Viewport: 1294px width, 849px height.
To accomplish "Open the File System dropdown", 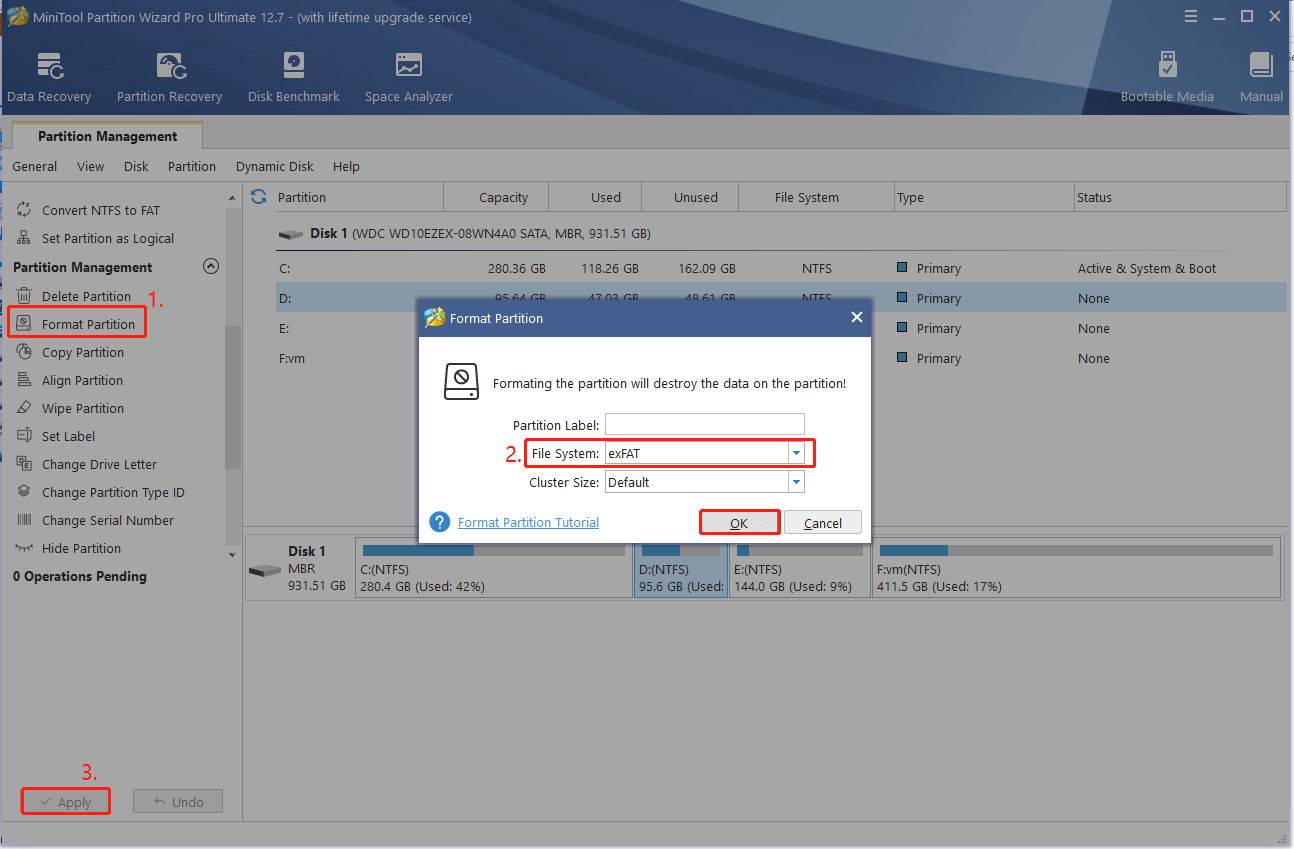I will pyautogui.click(x=796, y=452).
